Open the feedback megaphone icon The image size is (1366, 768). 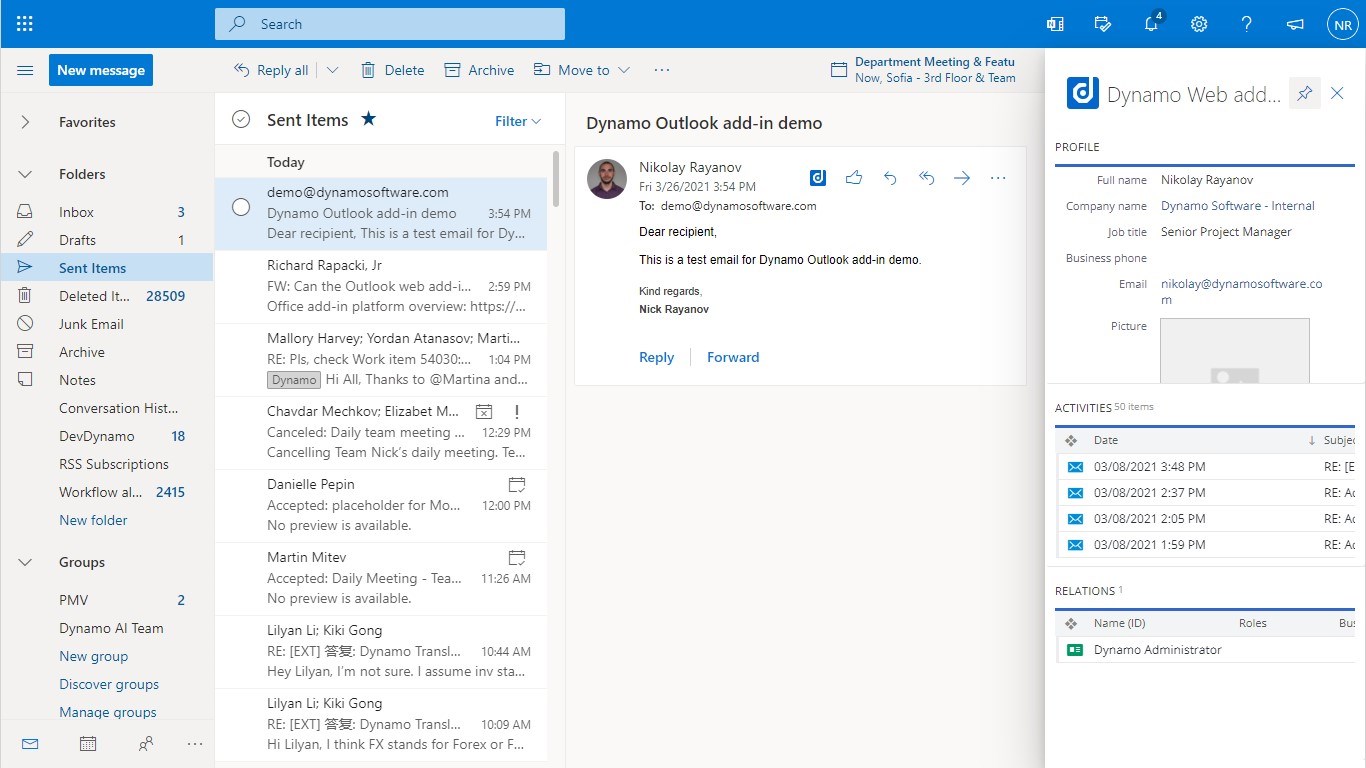click(x=1295, y=24)
